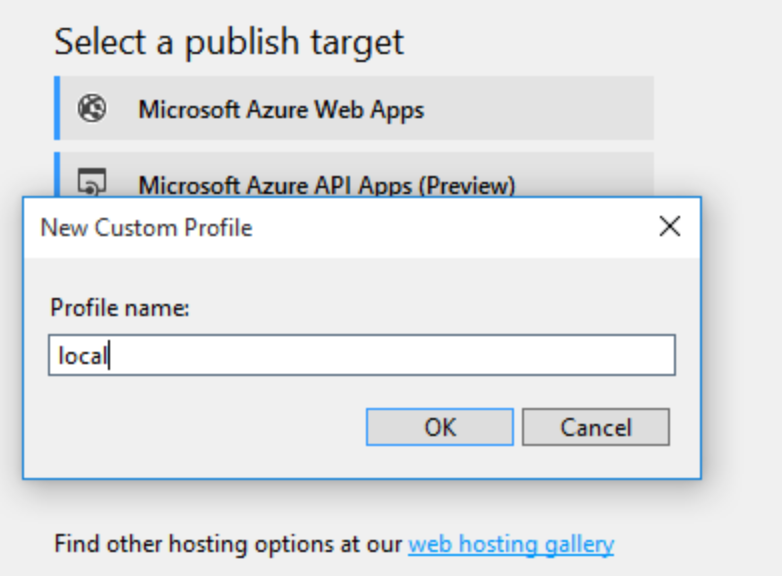Choose Microsoft Azure API Apps (Preview) target
The width and height of the screenshot is (782, 576).
tap(354, 175)
